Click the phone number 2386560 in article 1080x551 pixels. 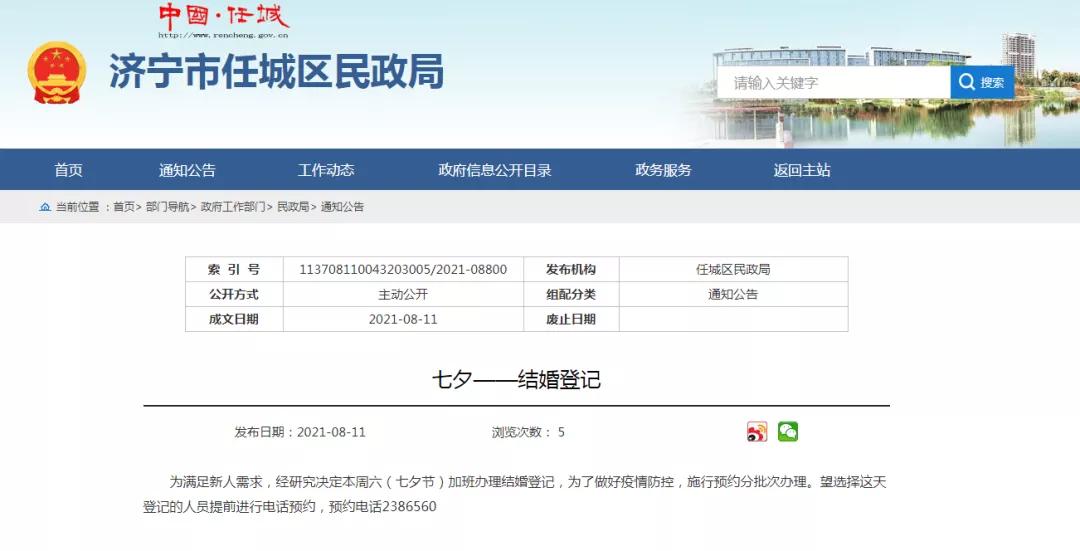coord(409,506)
